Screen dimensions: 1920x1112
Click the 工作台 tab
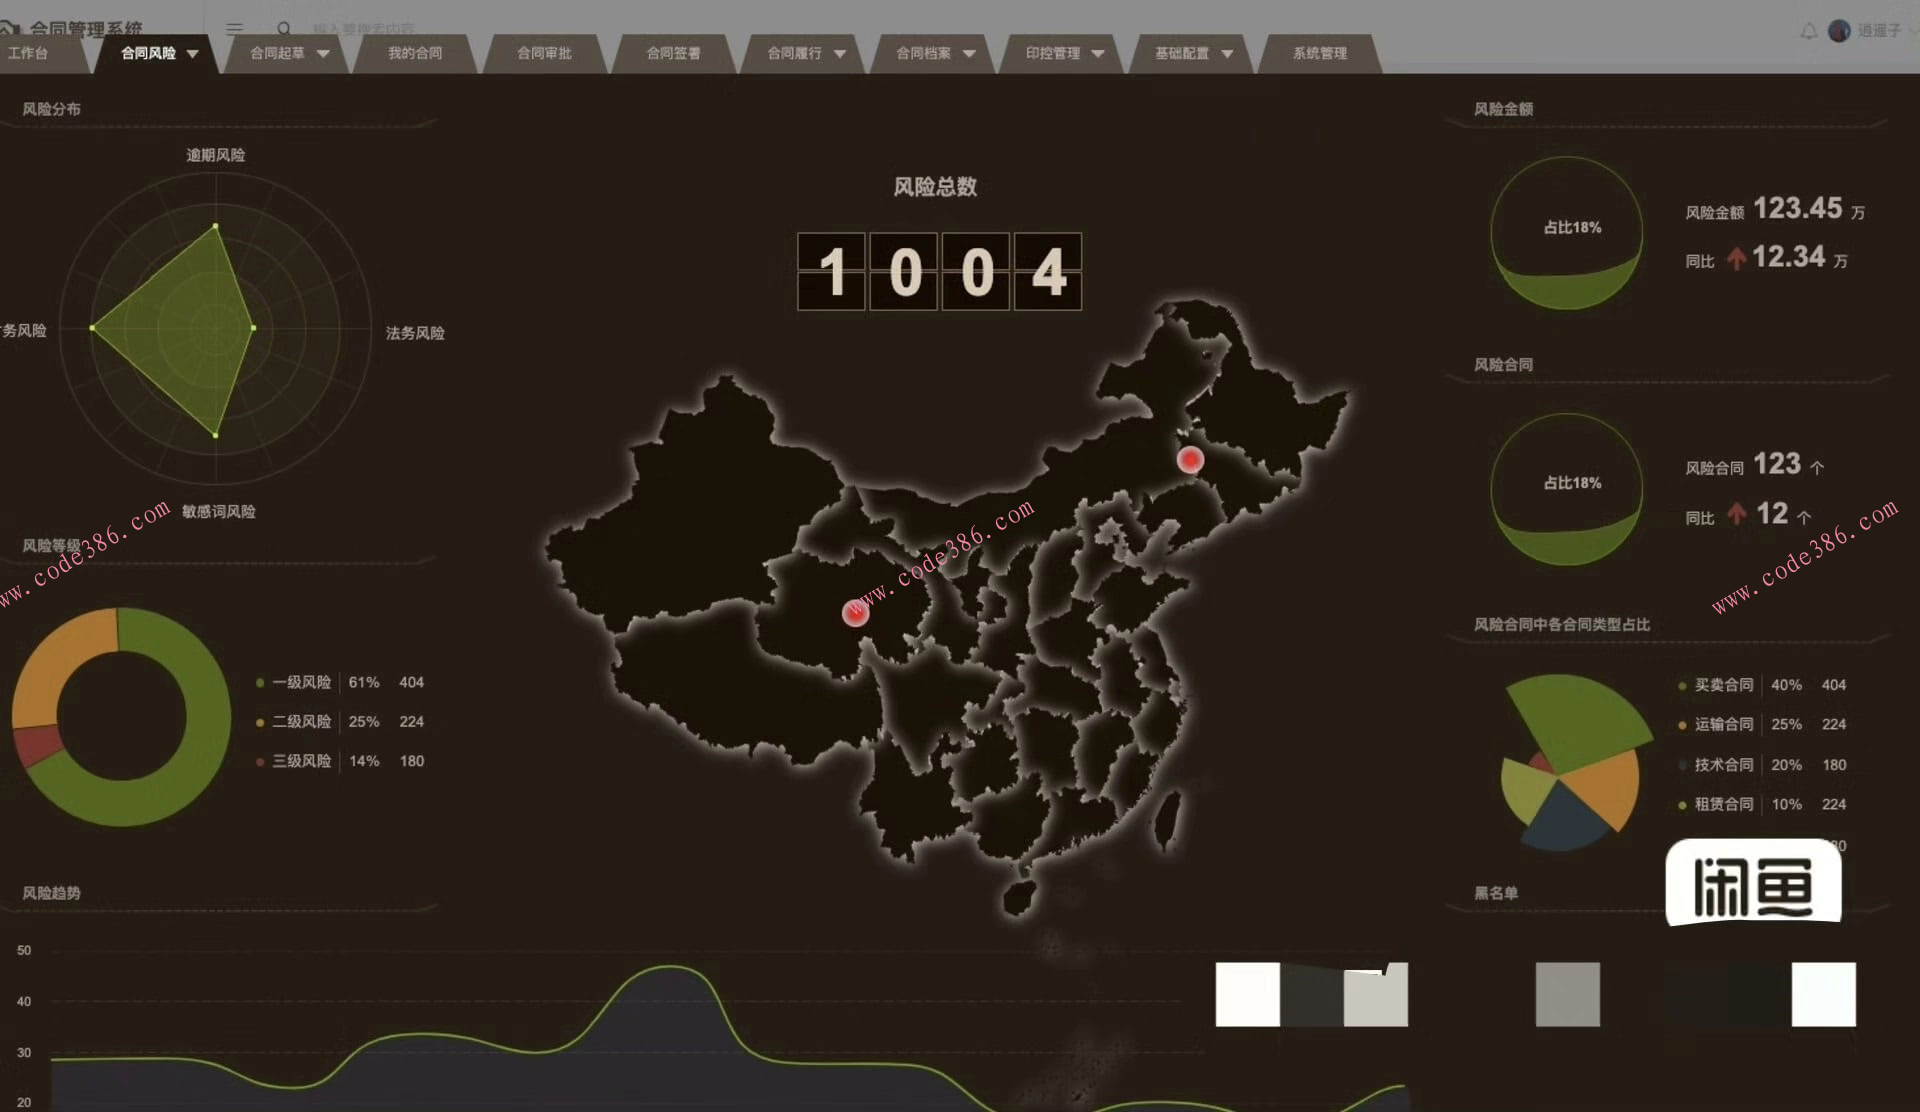(x=28, y=54)
